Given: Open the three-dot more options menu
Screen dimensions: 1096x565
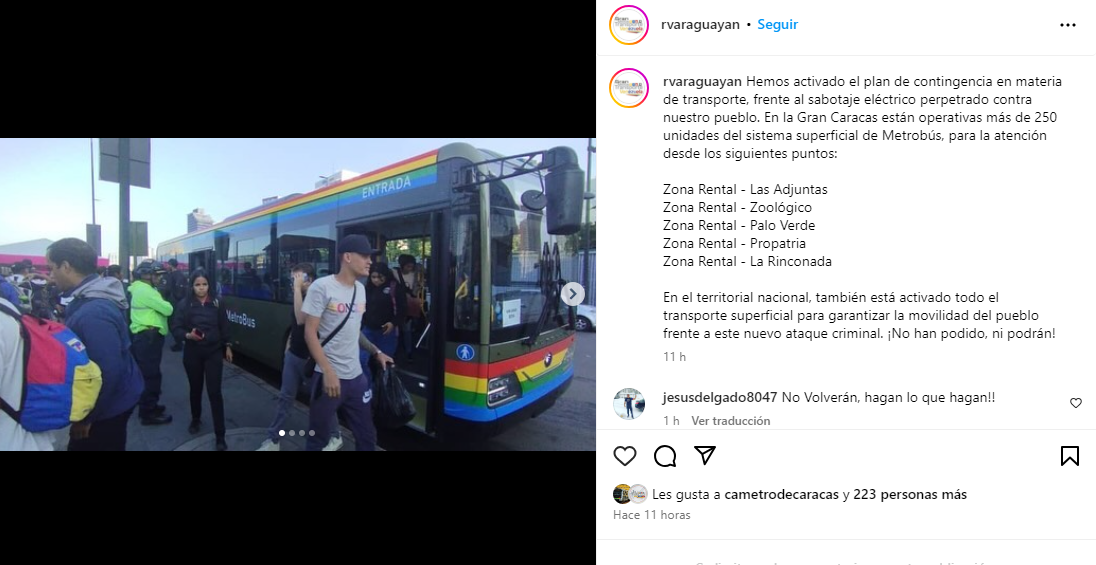Looking at the screenshot, I should click(1067, 24).
